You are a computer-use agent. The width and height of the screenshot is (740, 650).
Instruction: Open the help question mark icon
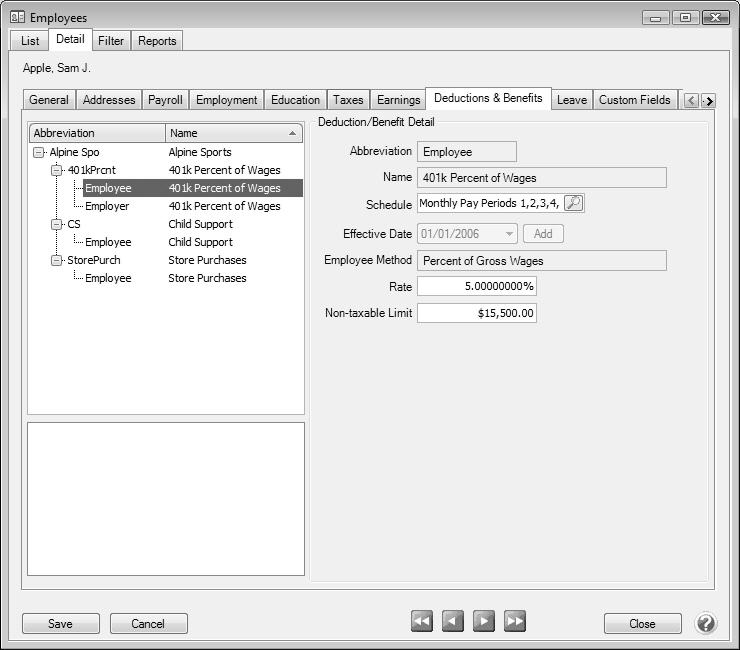pos(706,623)
